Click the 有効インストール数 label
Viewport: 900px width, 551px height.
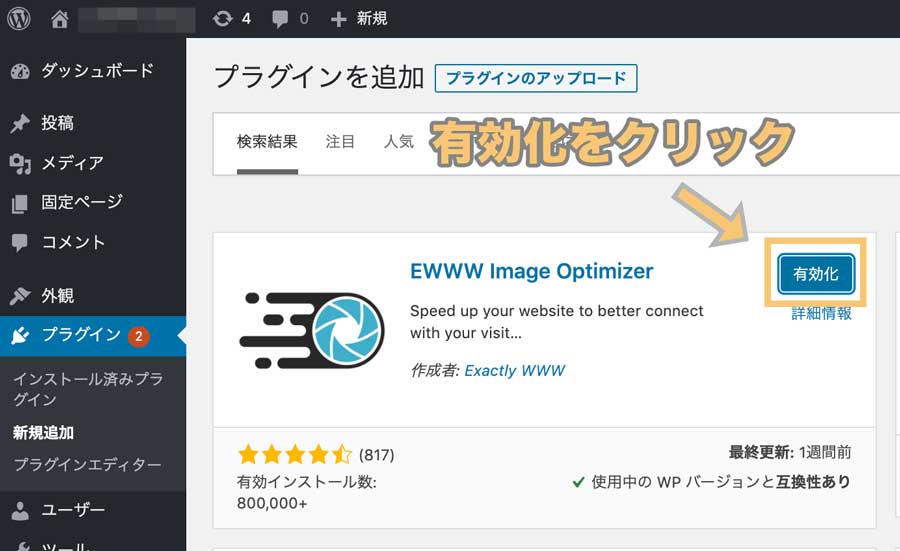pos(307,482)
